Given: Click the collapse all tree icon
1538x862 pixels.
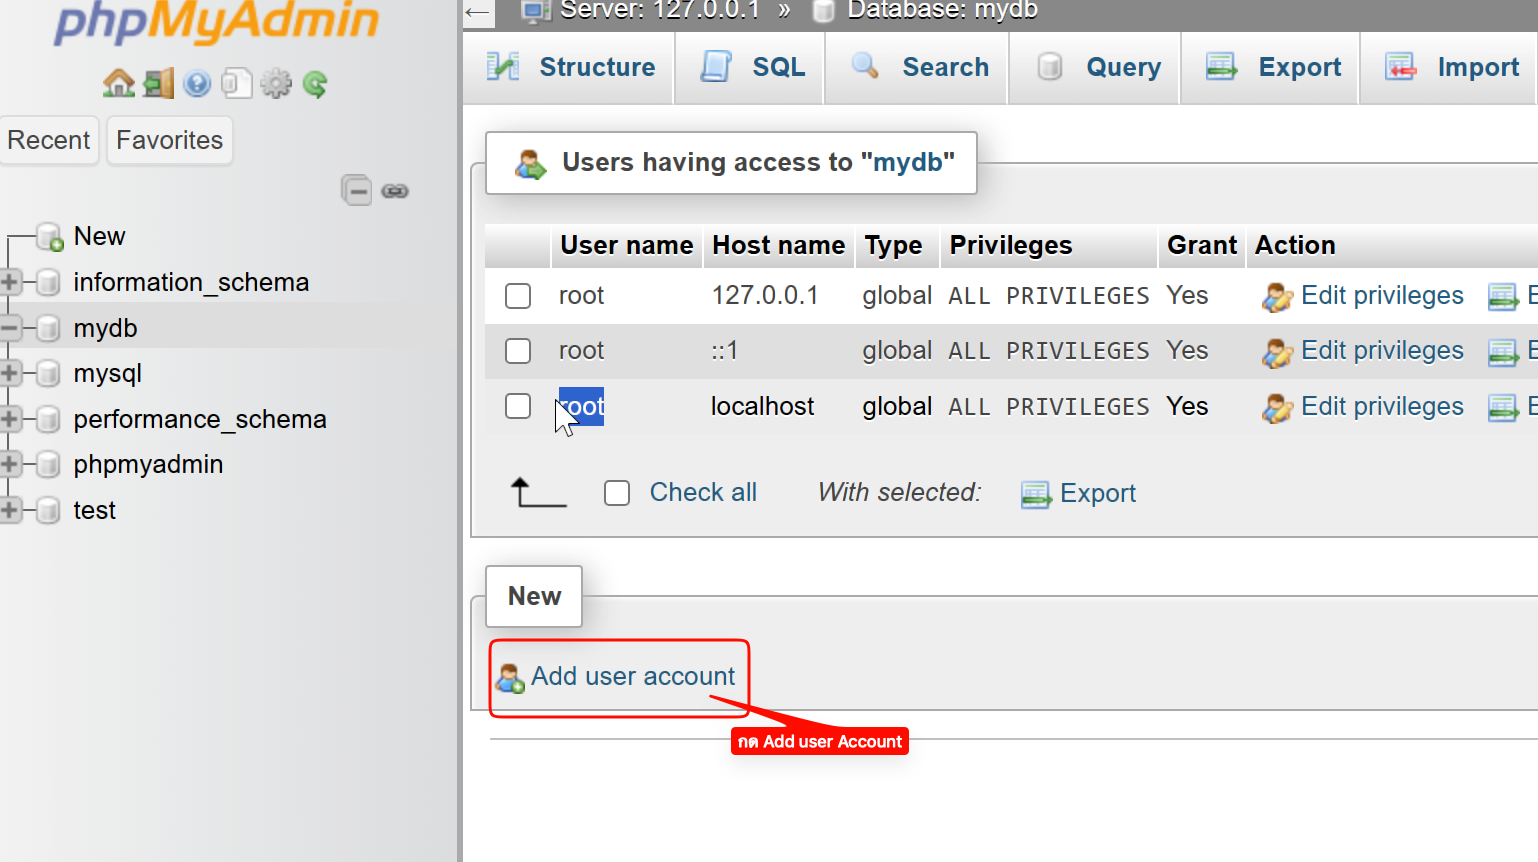Looking at the screenshot, I should tap(356, 190).
